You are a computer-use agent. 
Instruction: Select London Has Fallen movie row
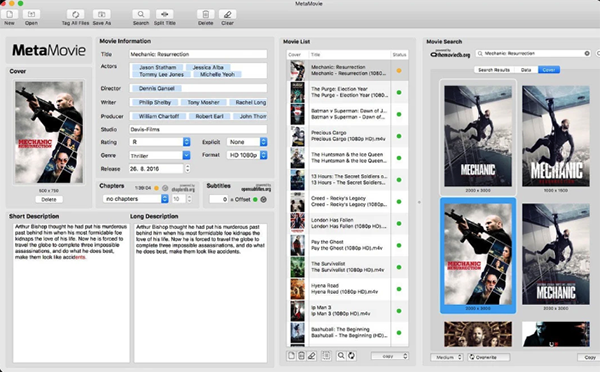tap(347, 223)
